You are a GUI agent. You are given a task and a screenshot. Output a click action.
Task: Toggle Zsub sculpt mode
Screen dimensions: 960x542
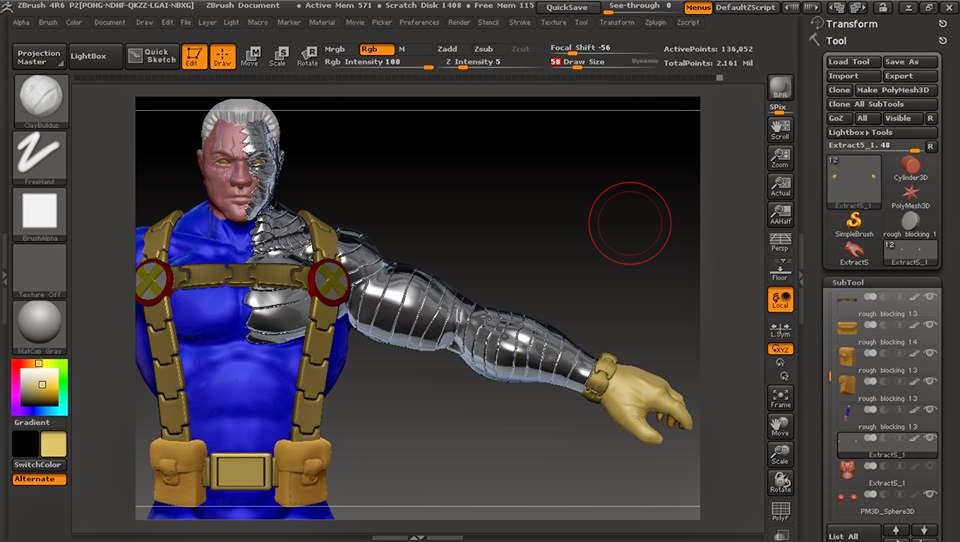[x=483, y=49]
